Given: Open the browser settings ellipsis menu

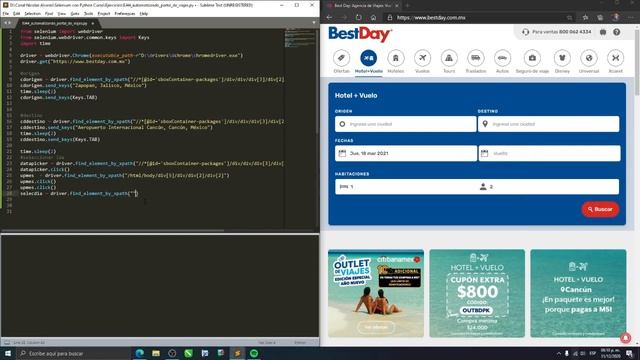Looking at the screenshot, I should [632, 18].
